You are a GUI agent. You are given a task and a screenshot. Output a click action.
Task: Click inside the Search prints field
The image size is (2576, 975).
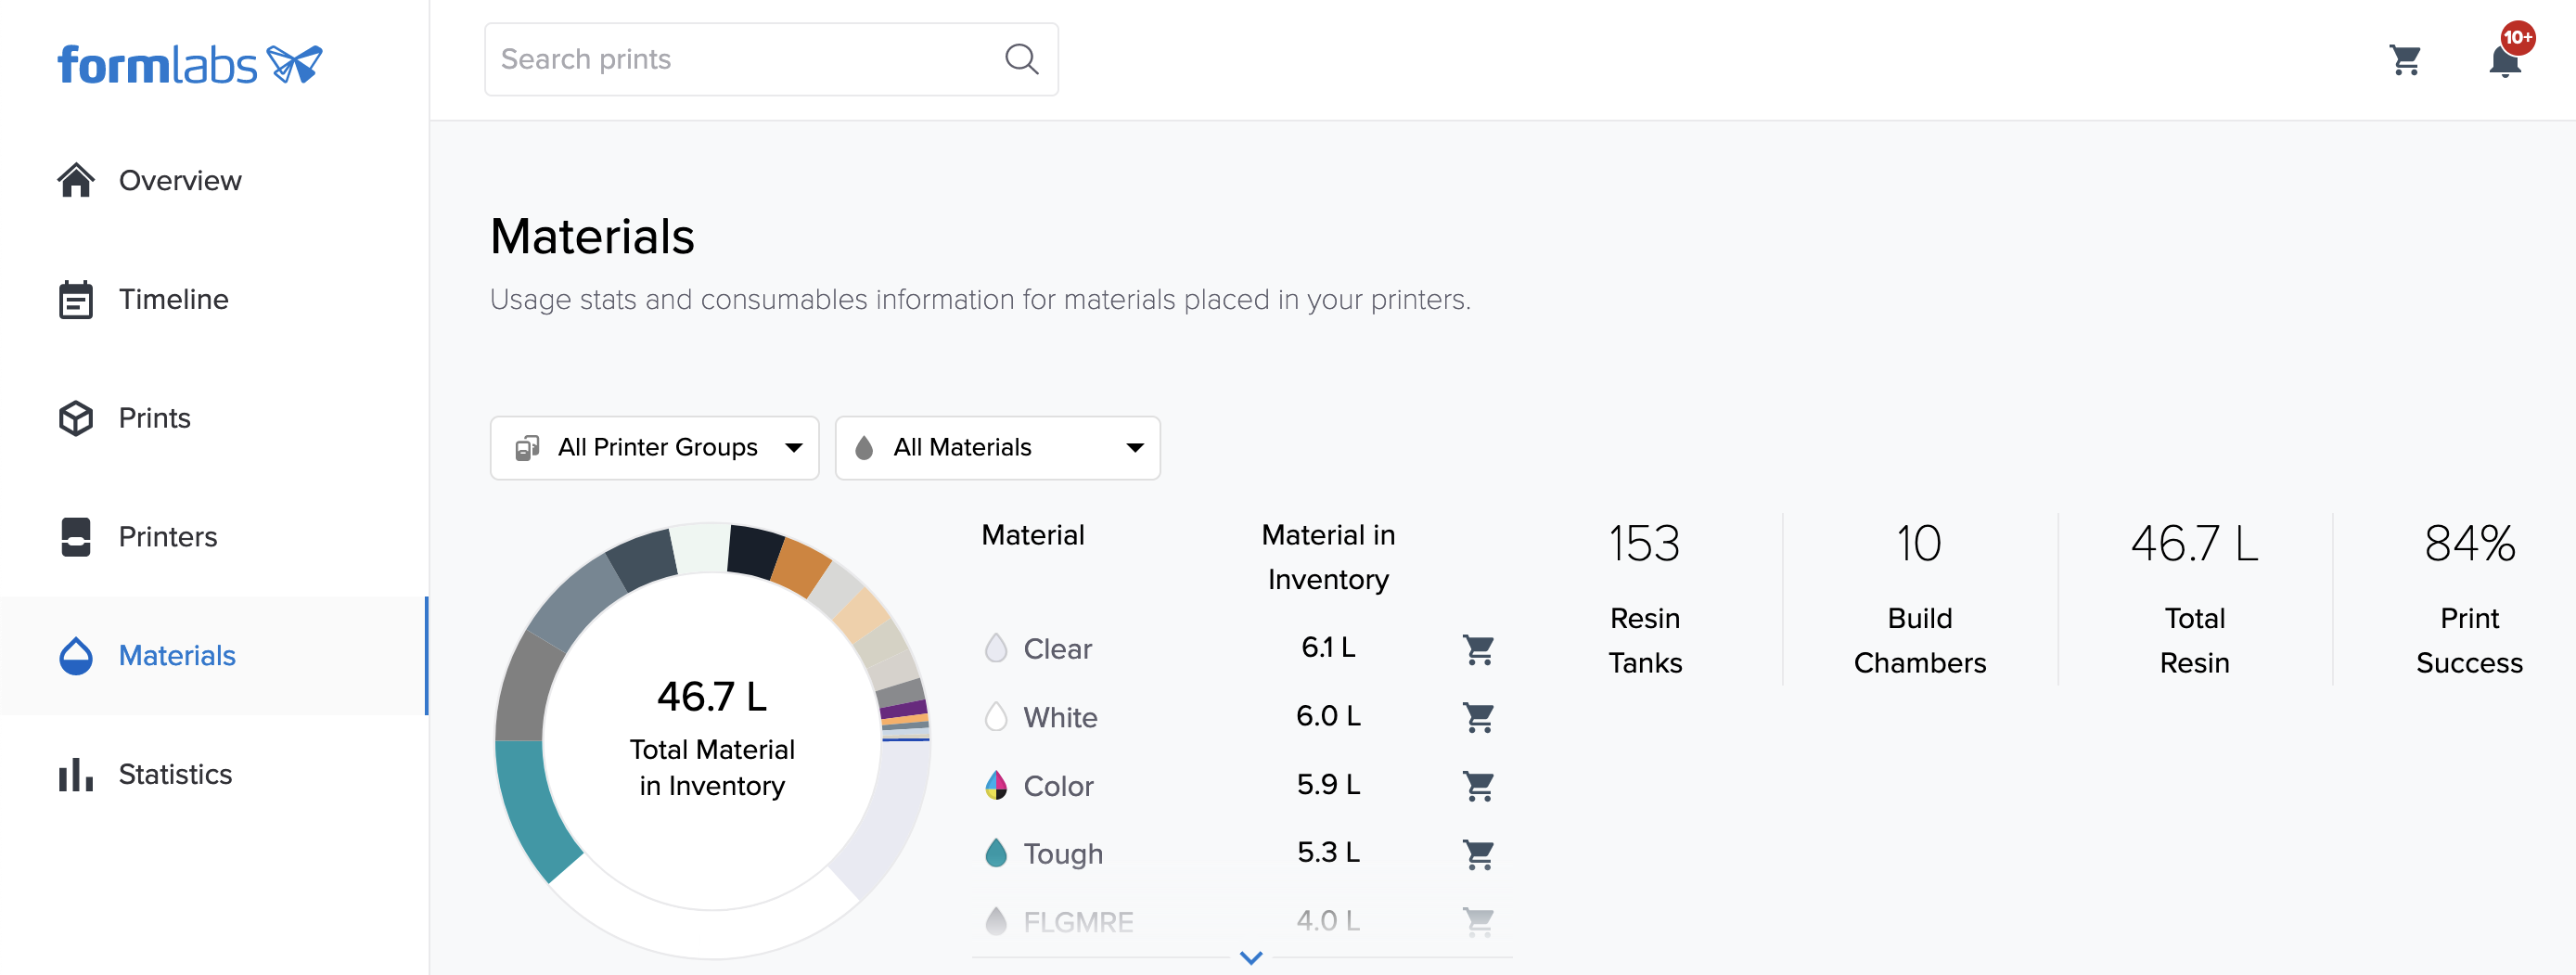[720, 59]
